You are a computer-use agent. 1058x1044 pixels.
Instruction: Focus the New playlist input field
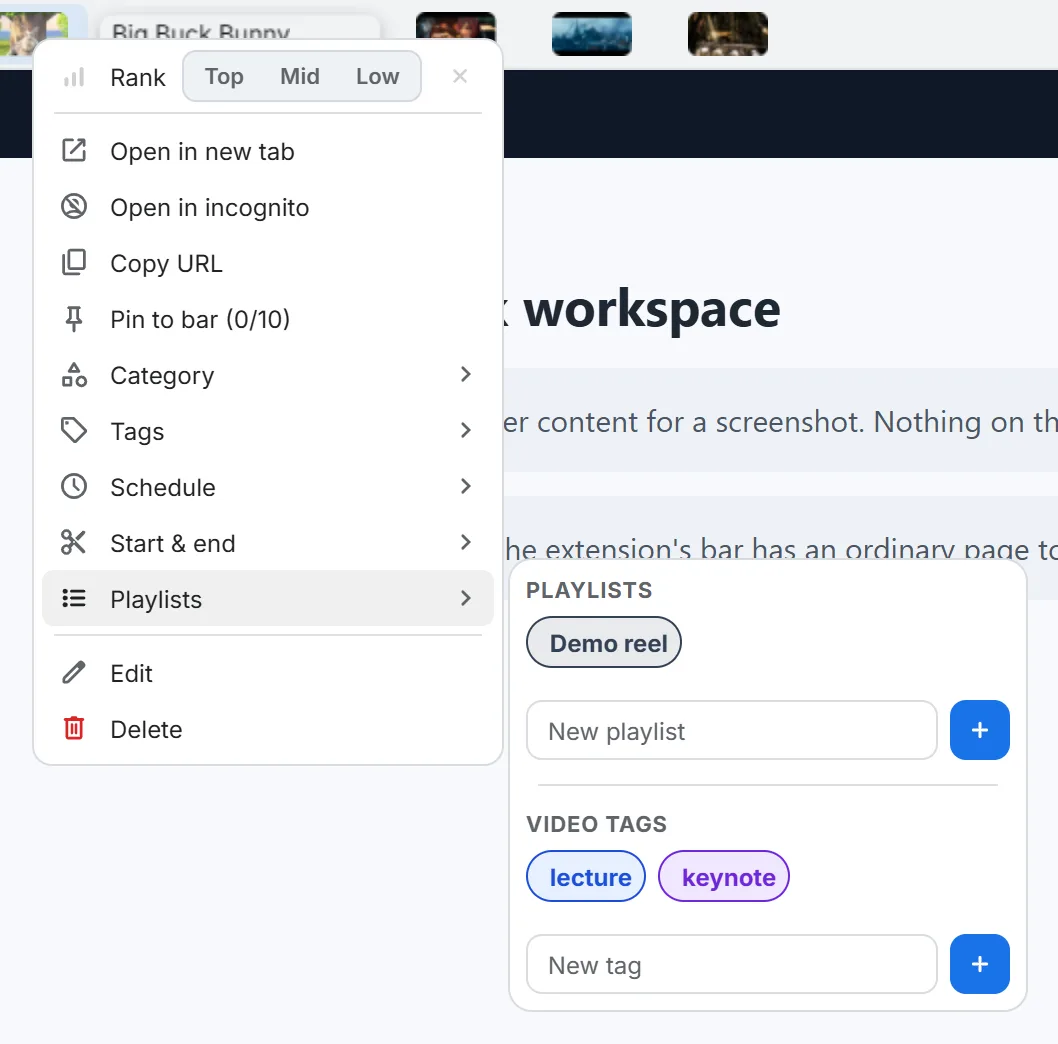point(731,730)
